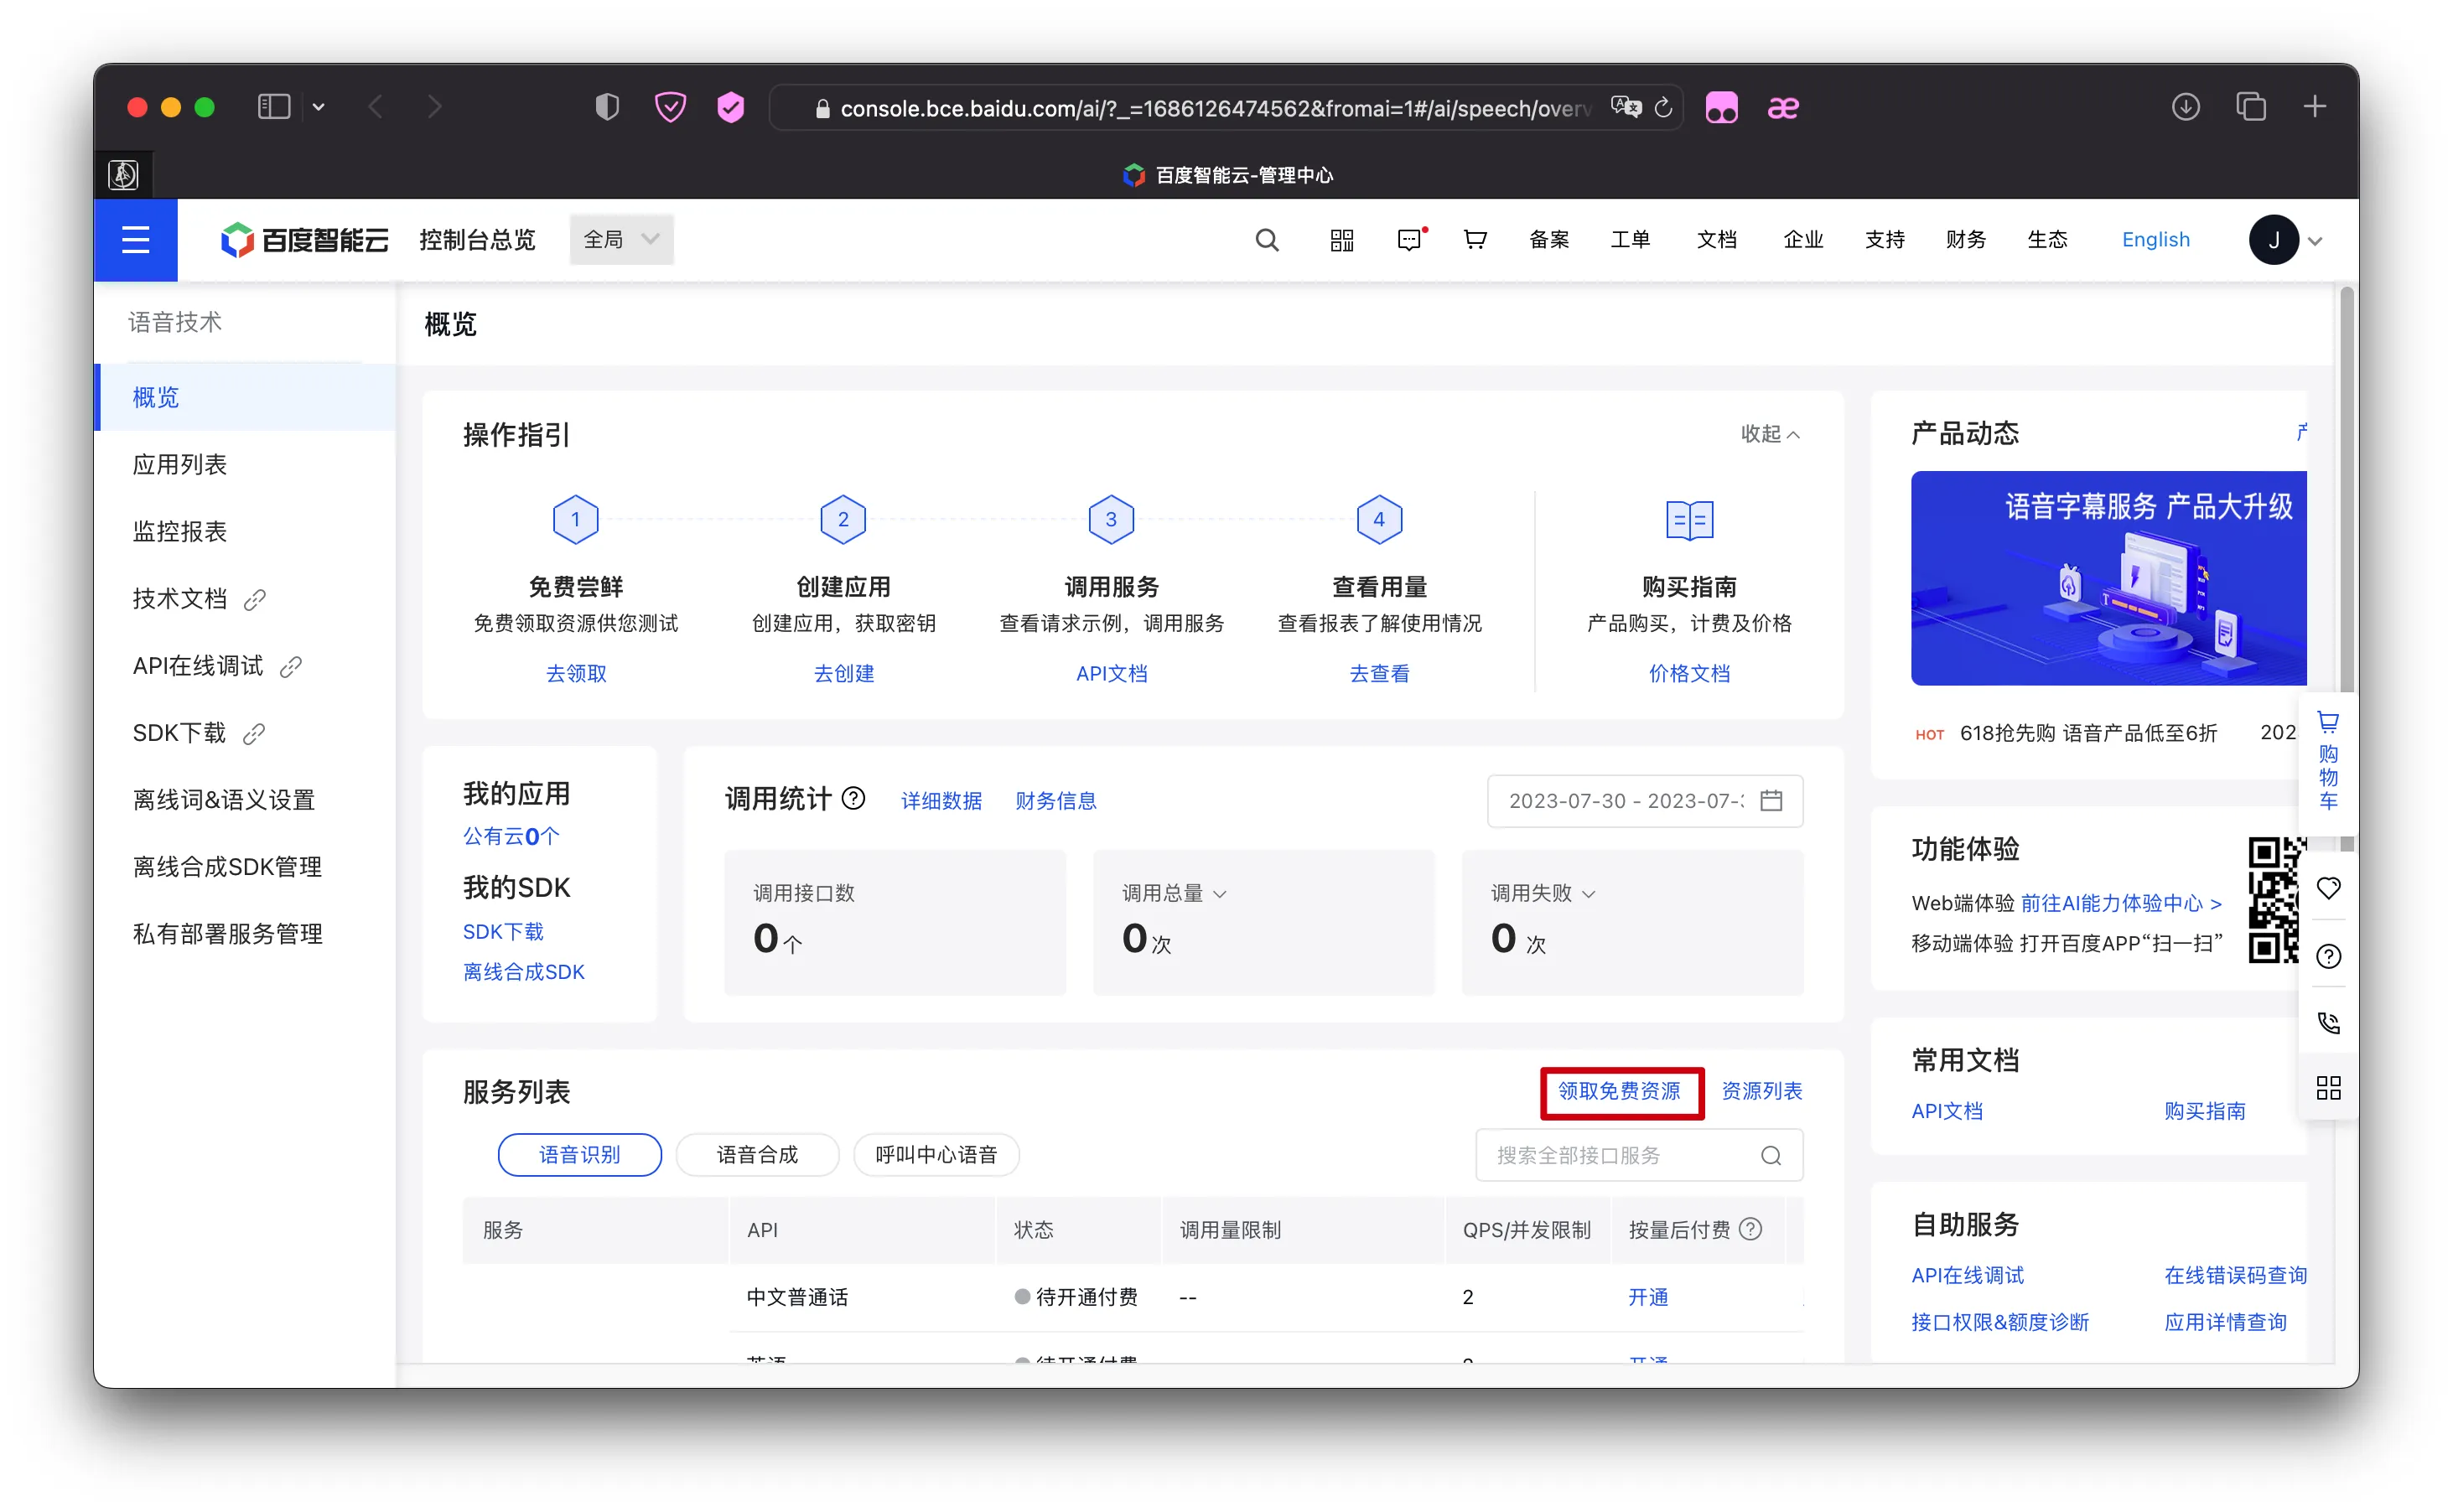Switch to the 呼叫中心语音 tab
2453x1512 pixels.
[936, 1155]
